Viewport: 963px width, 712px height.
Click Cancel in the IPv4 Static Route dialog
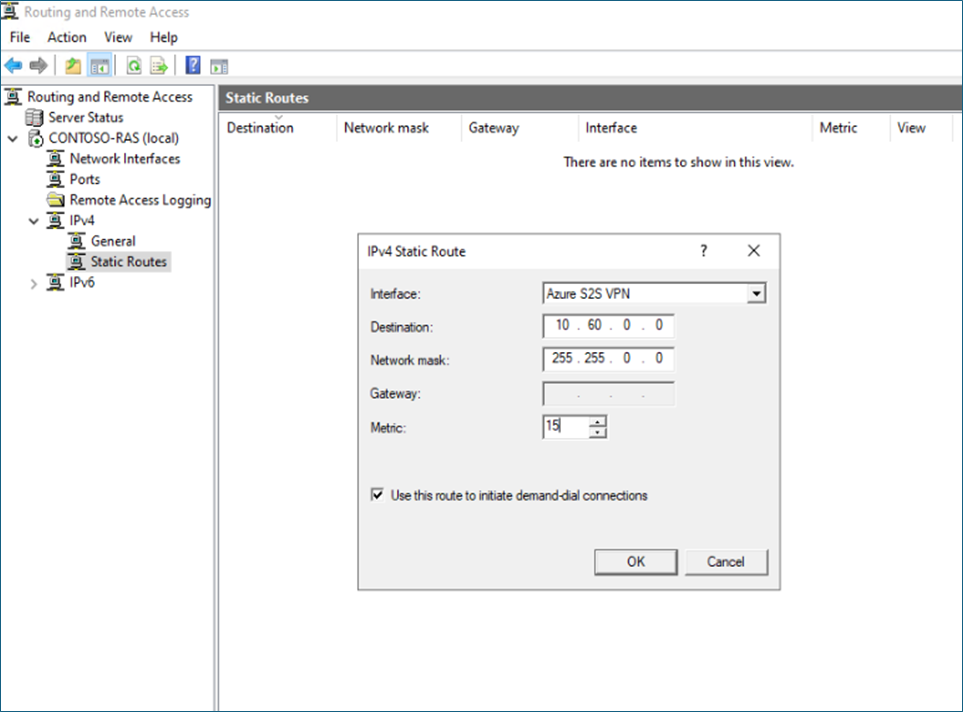coord(726,561)
